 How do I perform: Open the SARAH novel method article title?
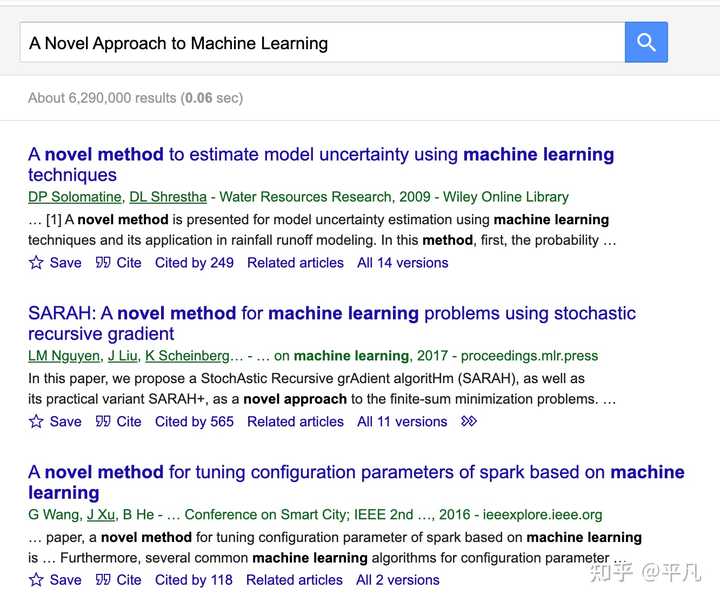(332, 323)
